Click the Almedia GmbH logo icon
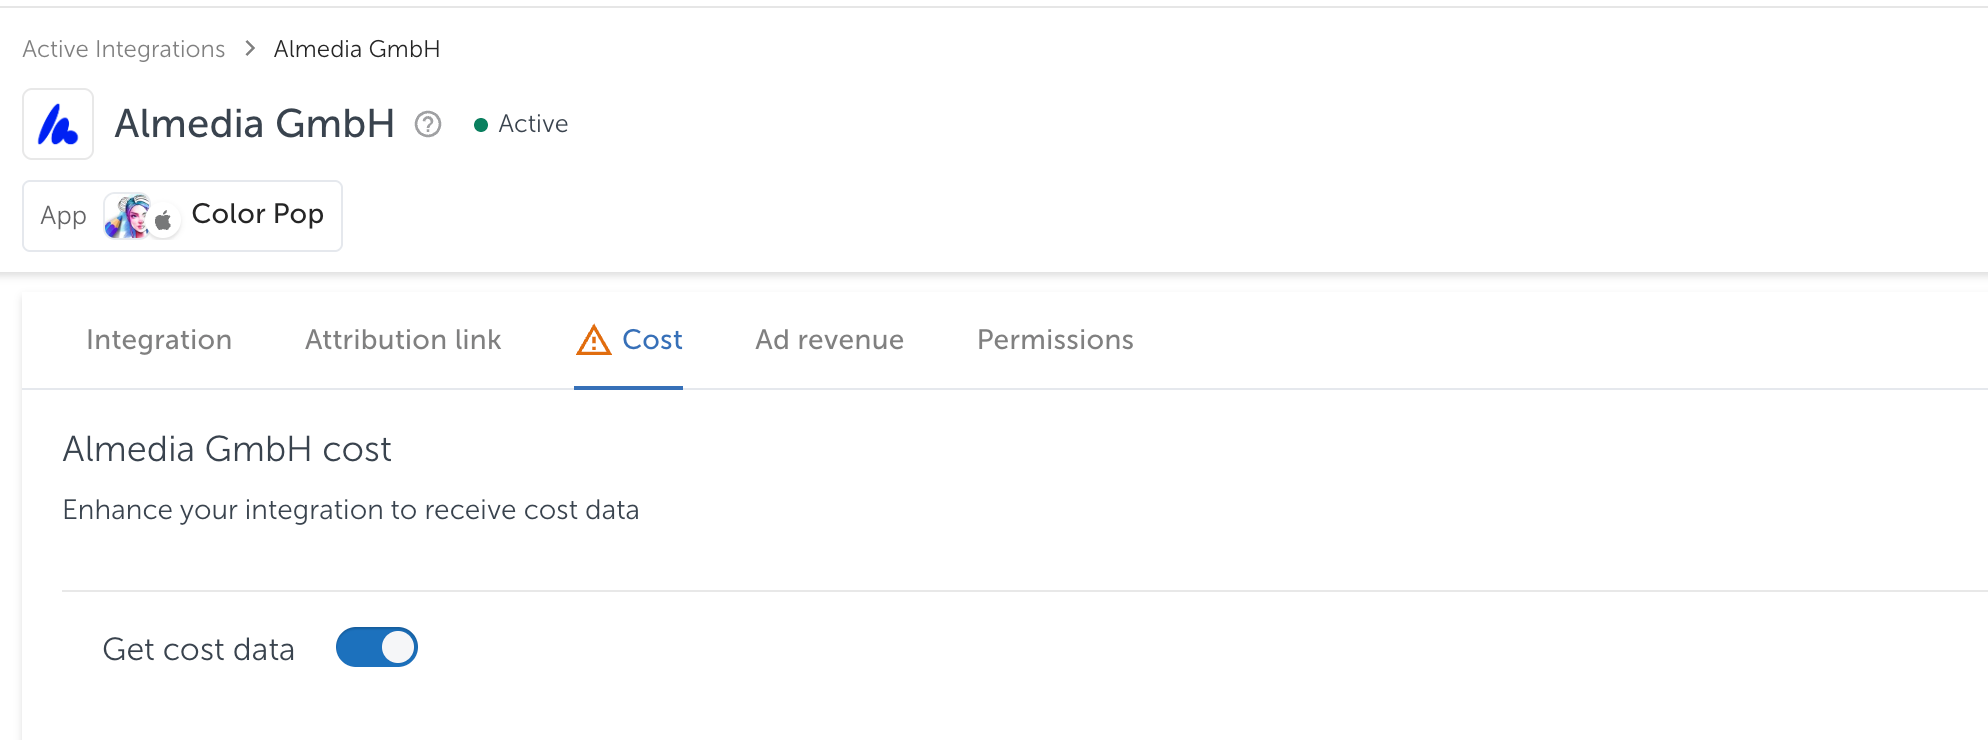Image resolution: width=1988 pixels, height=740 pixels. pos(58,124)
